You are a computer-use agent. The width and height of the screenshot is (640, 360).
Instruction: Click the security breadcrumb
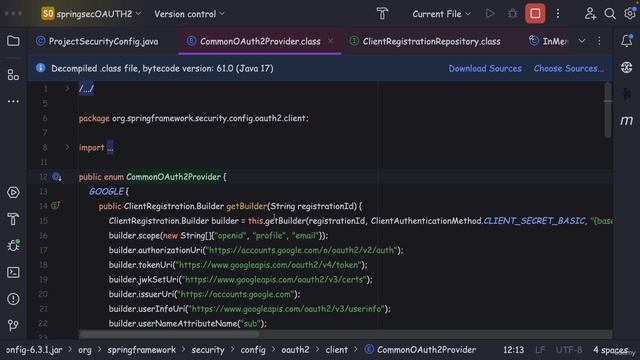coord(208,350)
